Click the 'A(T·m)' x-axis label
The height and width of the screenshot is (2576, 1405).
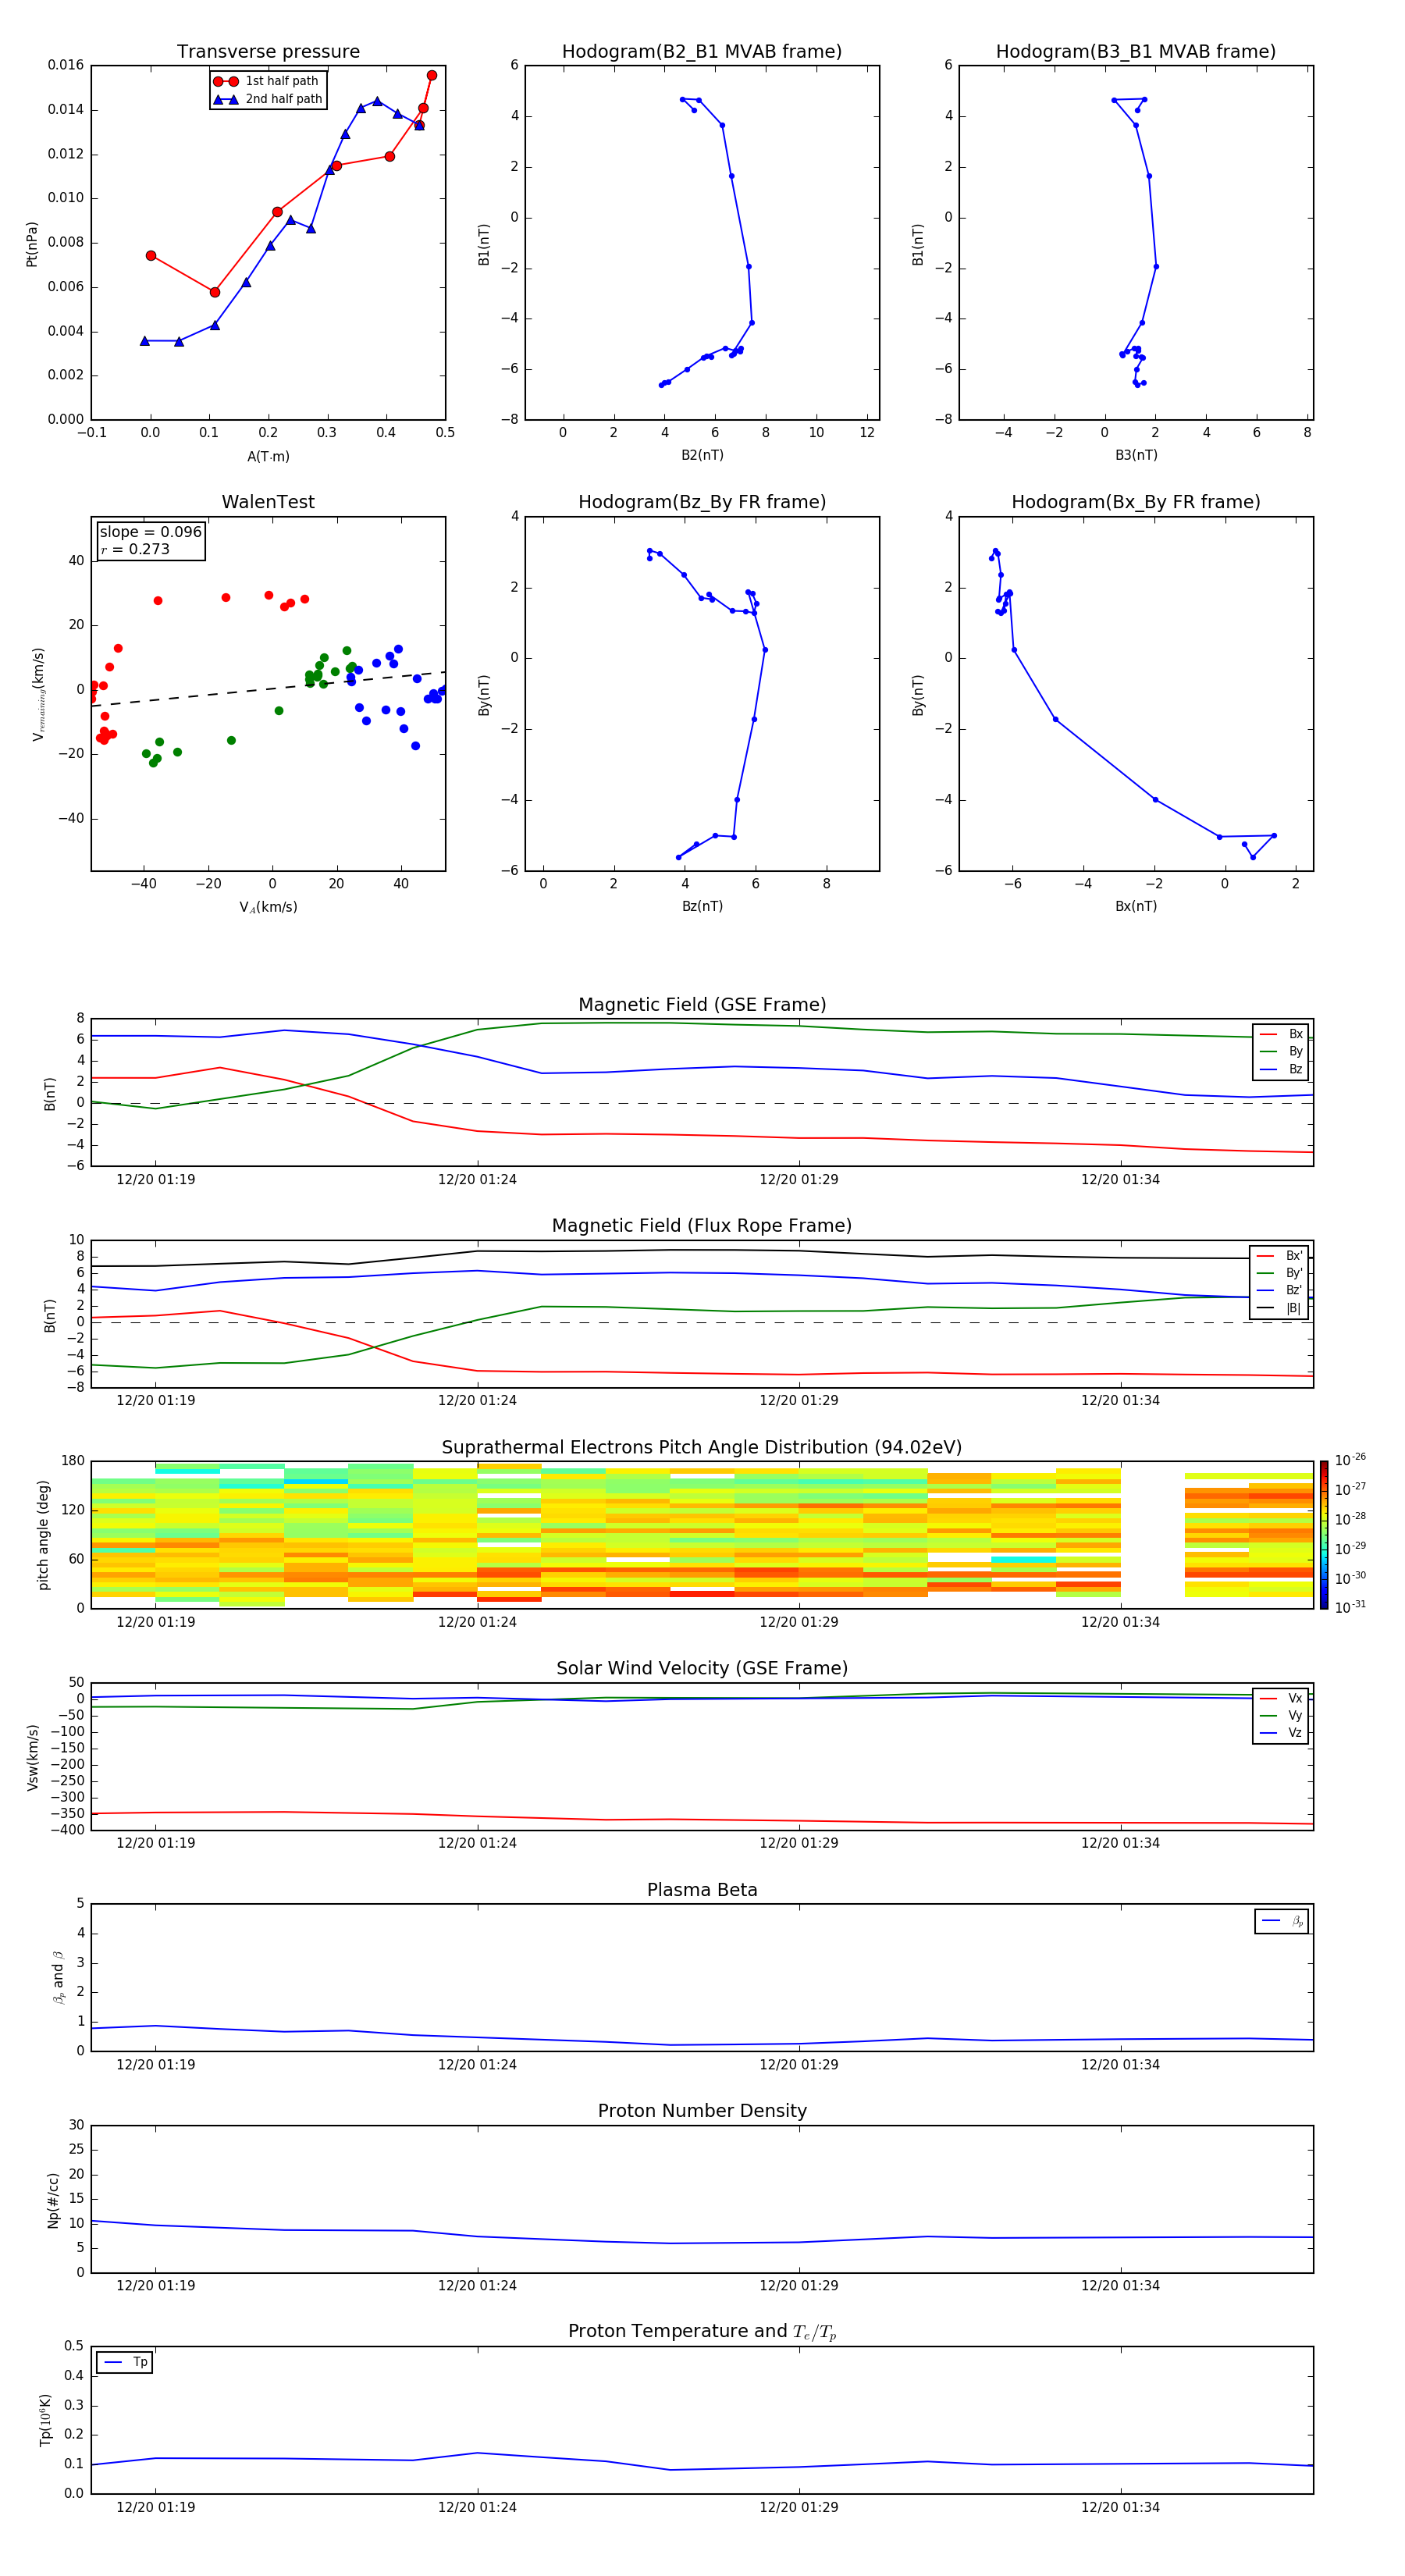click(x=268, y=456)
